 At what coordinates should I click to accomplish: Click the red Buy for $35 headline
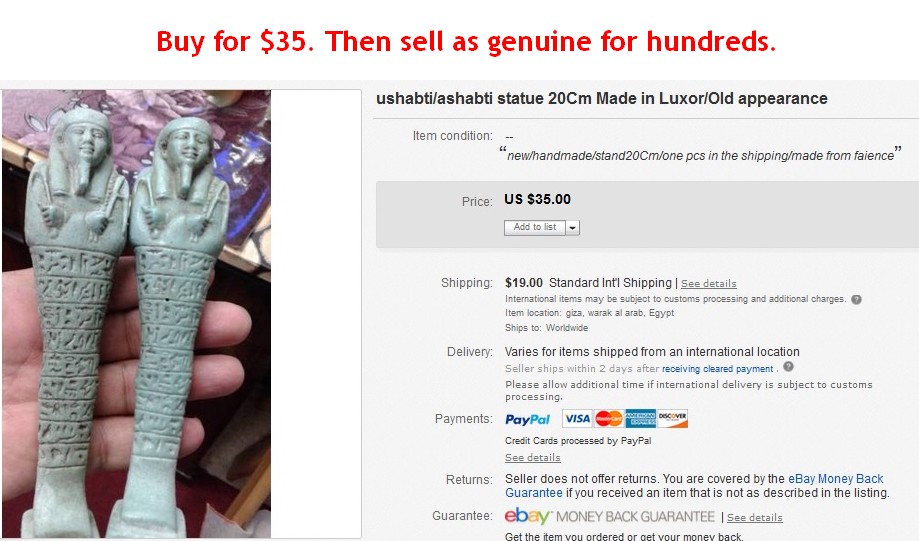click(466, 42)
